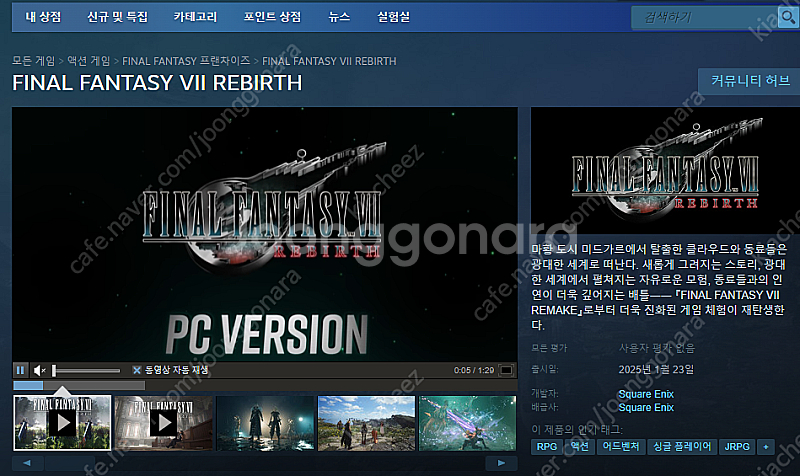Click the 어드벤처 tag
800x476 pixels.
pyautogui.click(x=620, y=446)
